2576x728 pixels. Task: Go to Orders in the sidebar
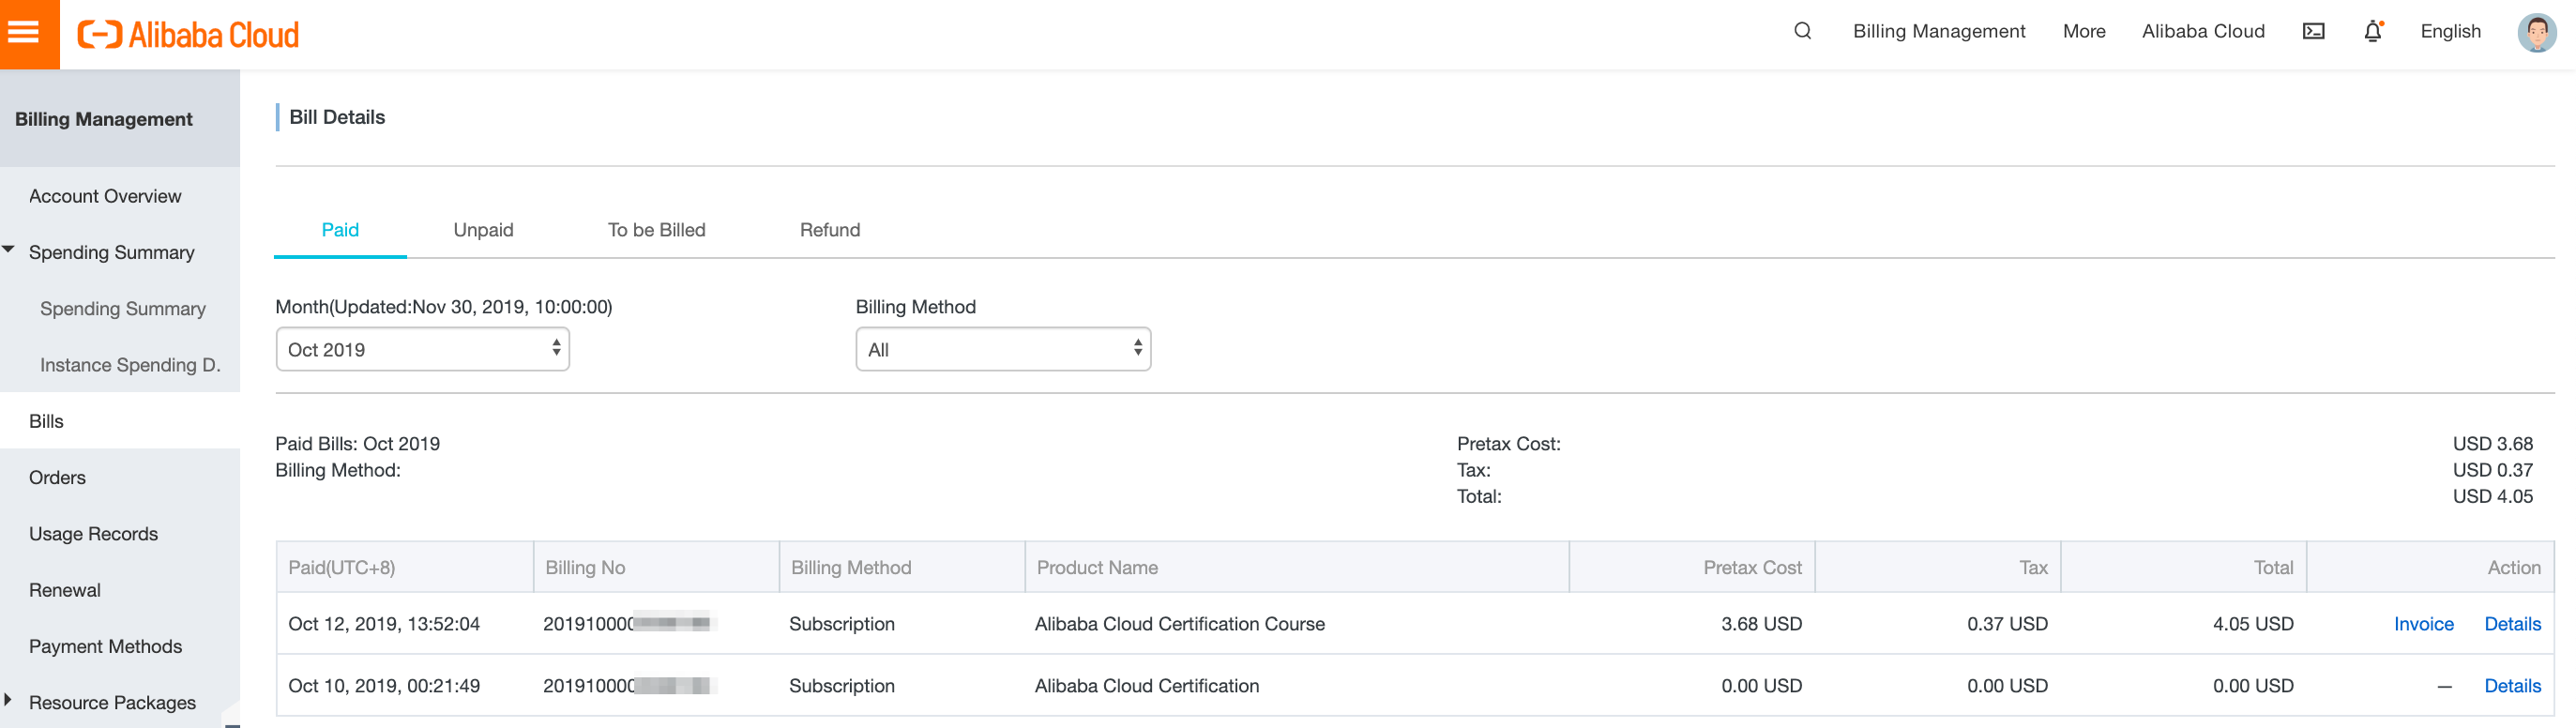click(x=57, y=478)
